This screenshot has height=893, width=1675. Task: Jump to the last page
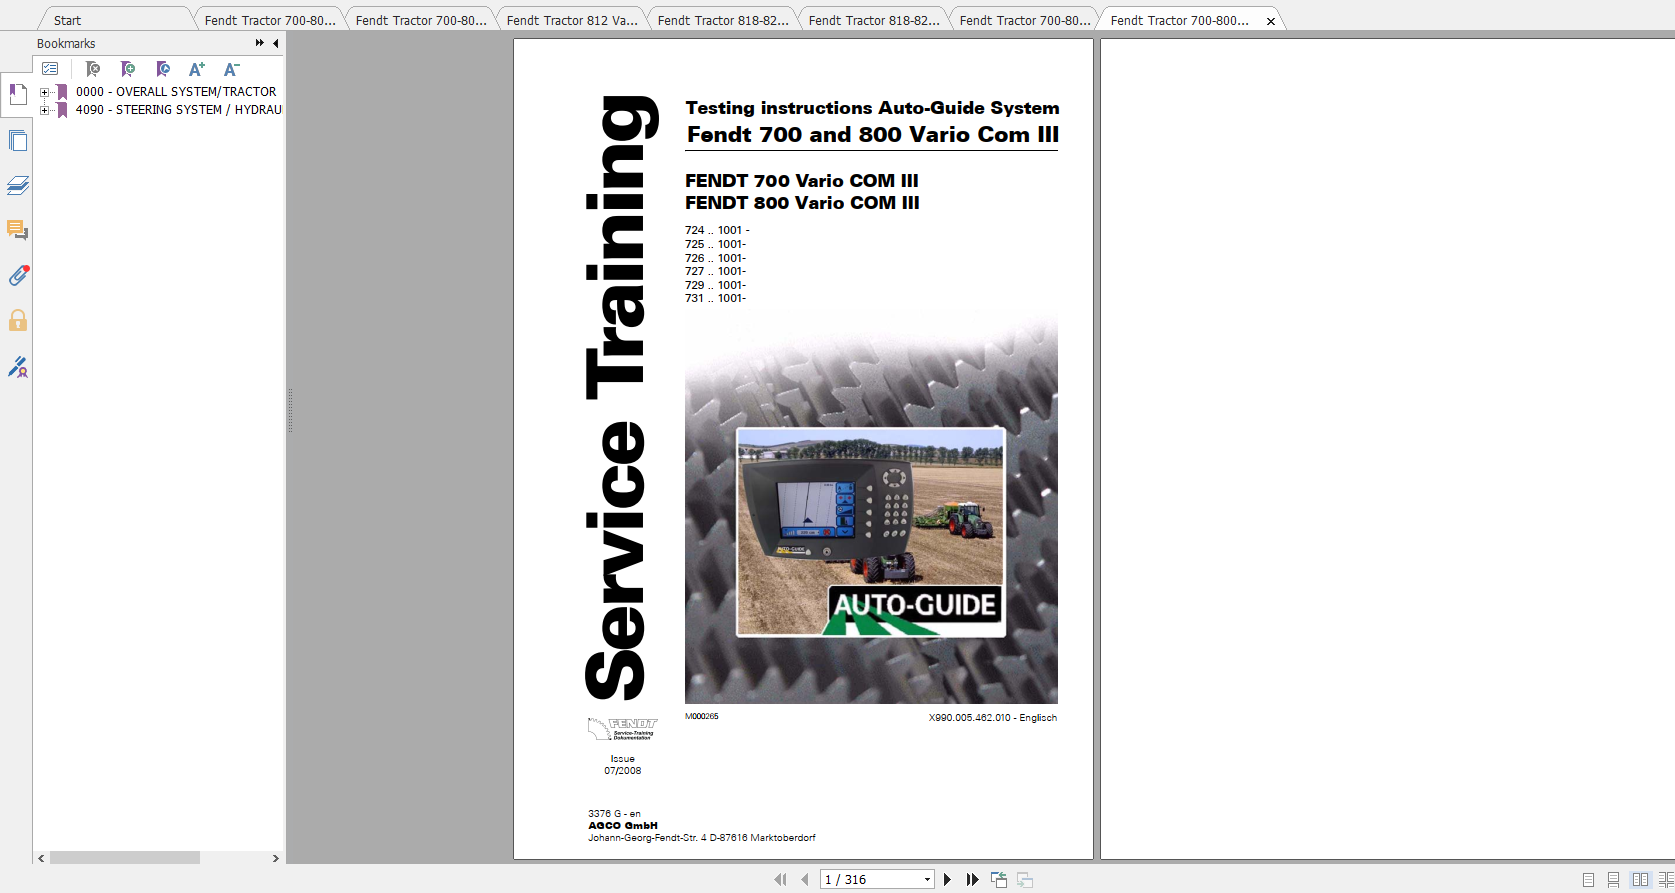(x=972, y=879)
